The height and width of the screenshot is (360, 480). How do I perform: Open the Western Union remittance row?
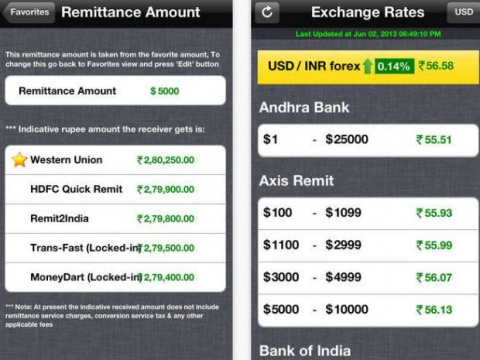[115, 160]
